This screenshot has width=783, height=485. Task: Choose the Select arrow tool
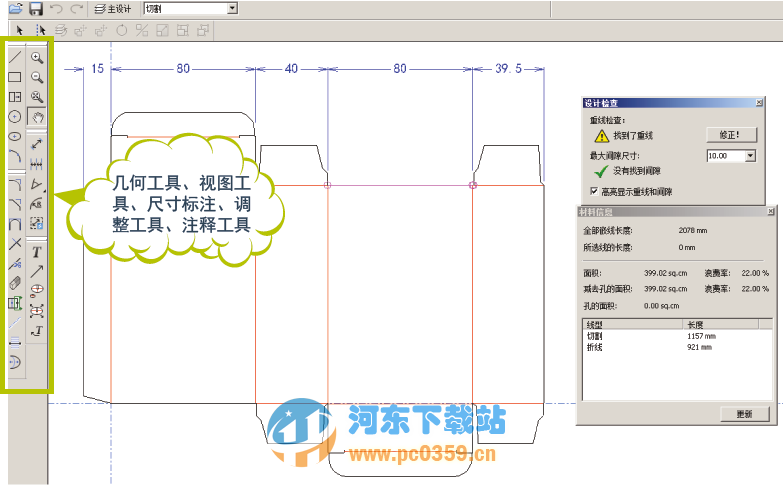20,30
